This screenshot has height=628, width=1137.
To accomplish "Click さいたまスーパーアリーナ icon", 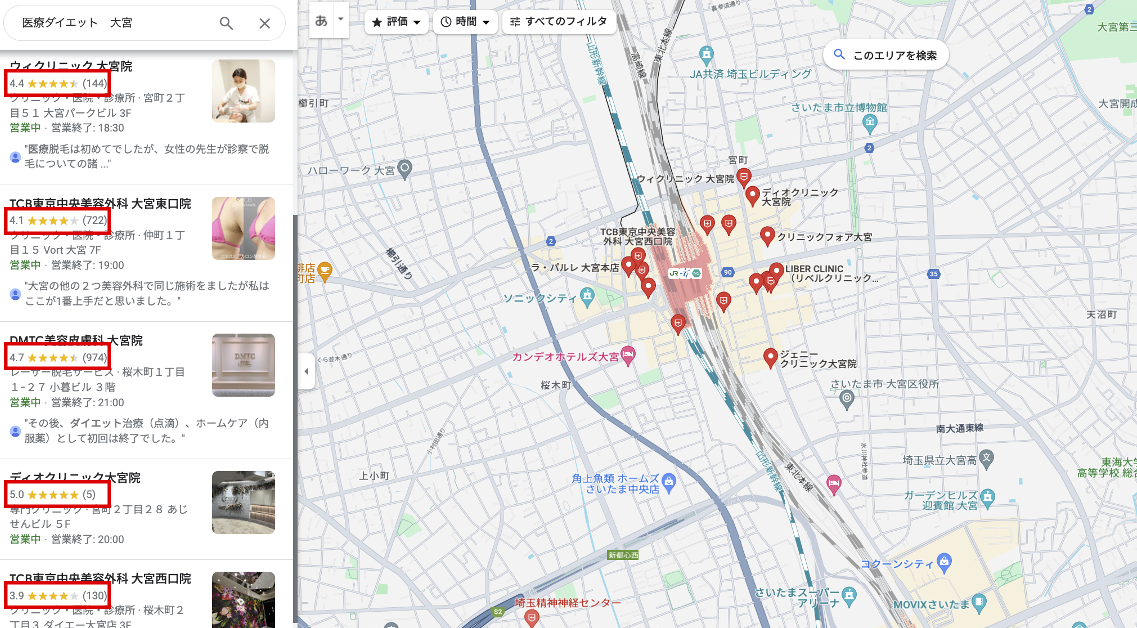I will tap(850, 596).
